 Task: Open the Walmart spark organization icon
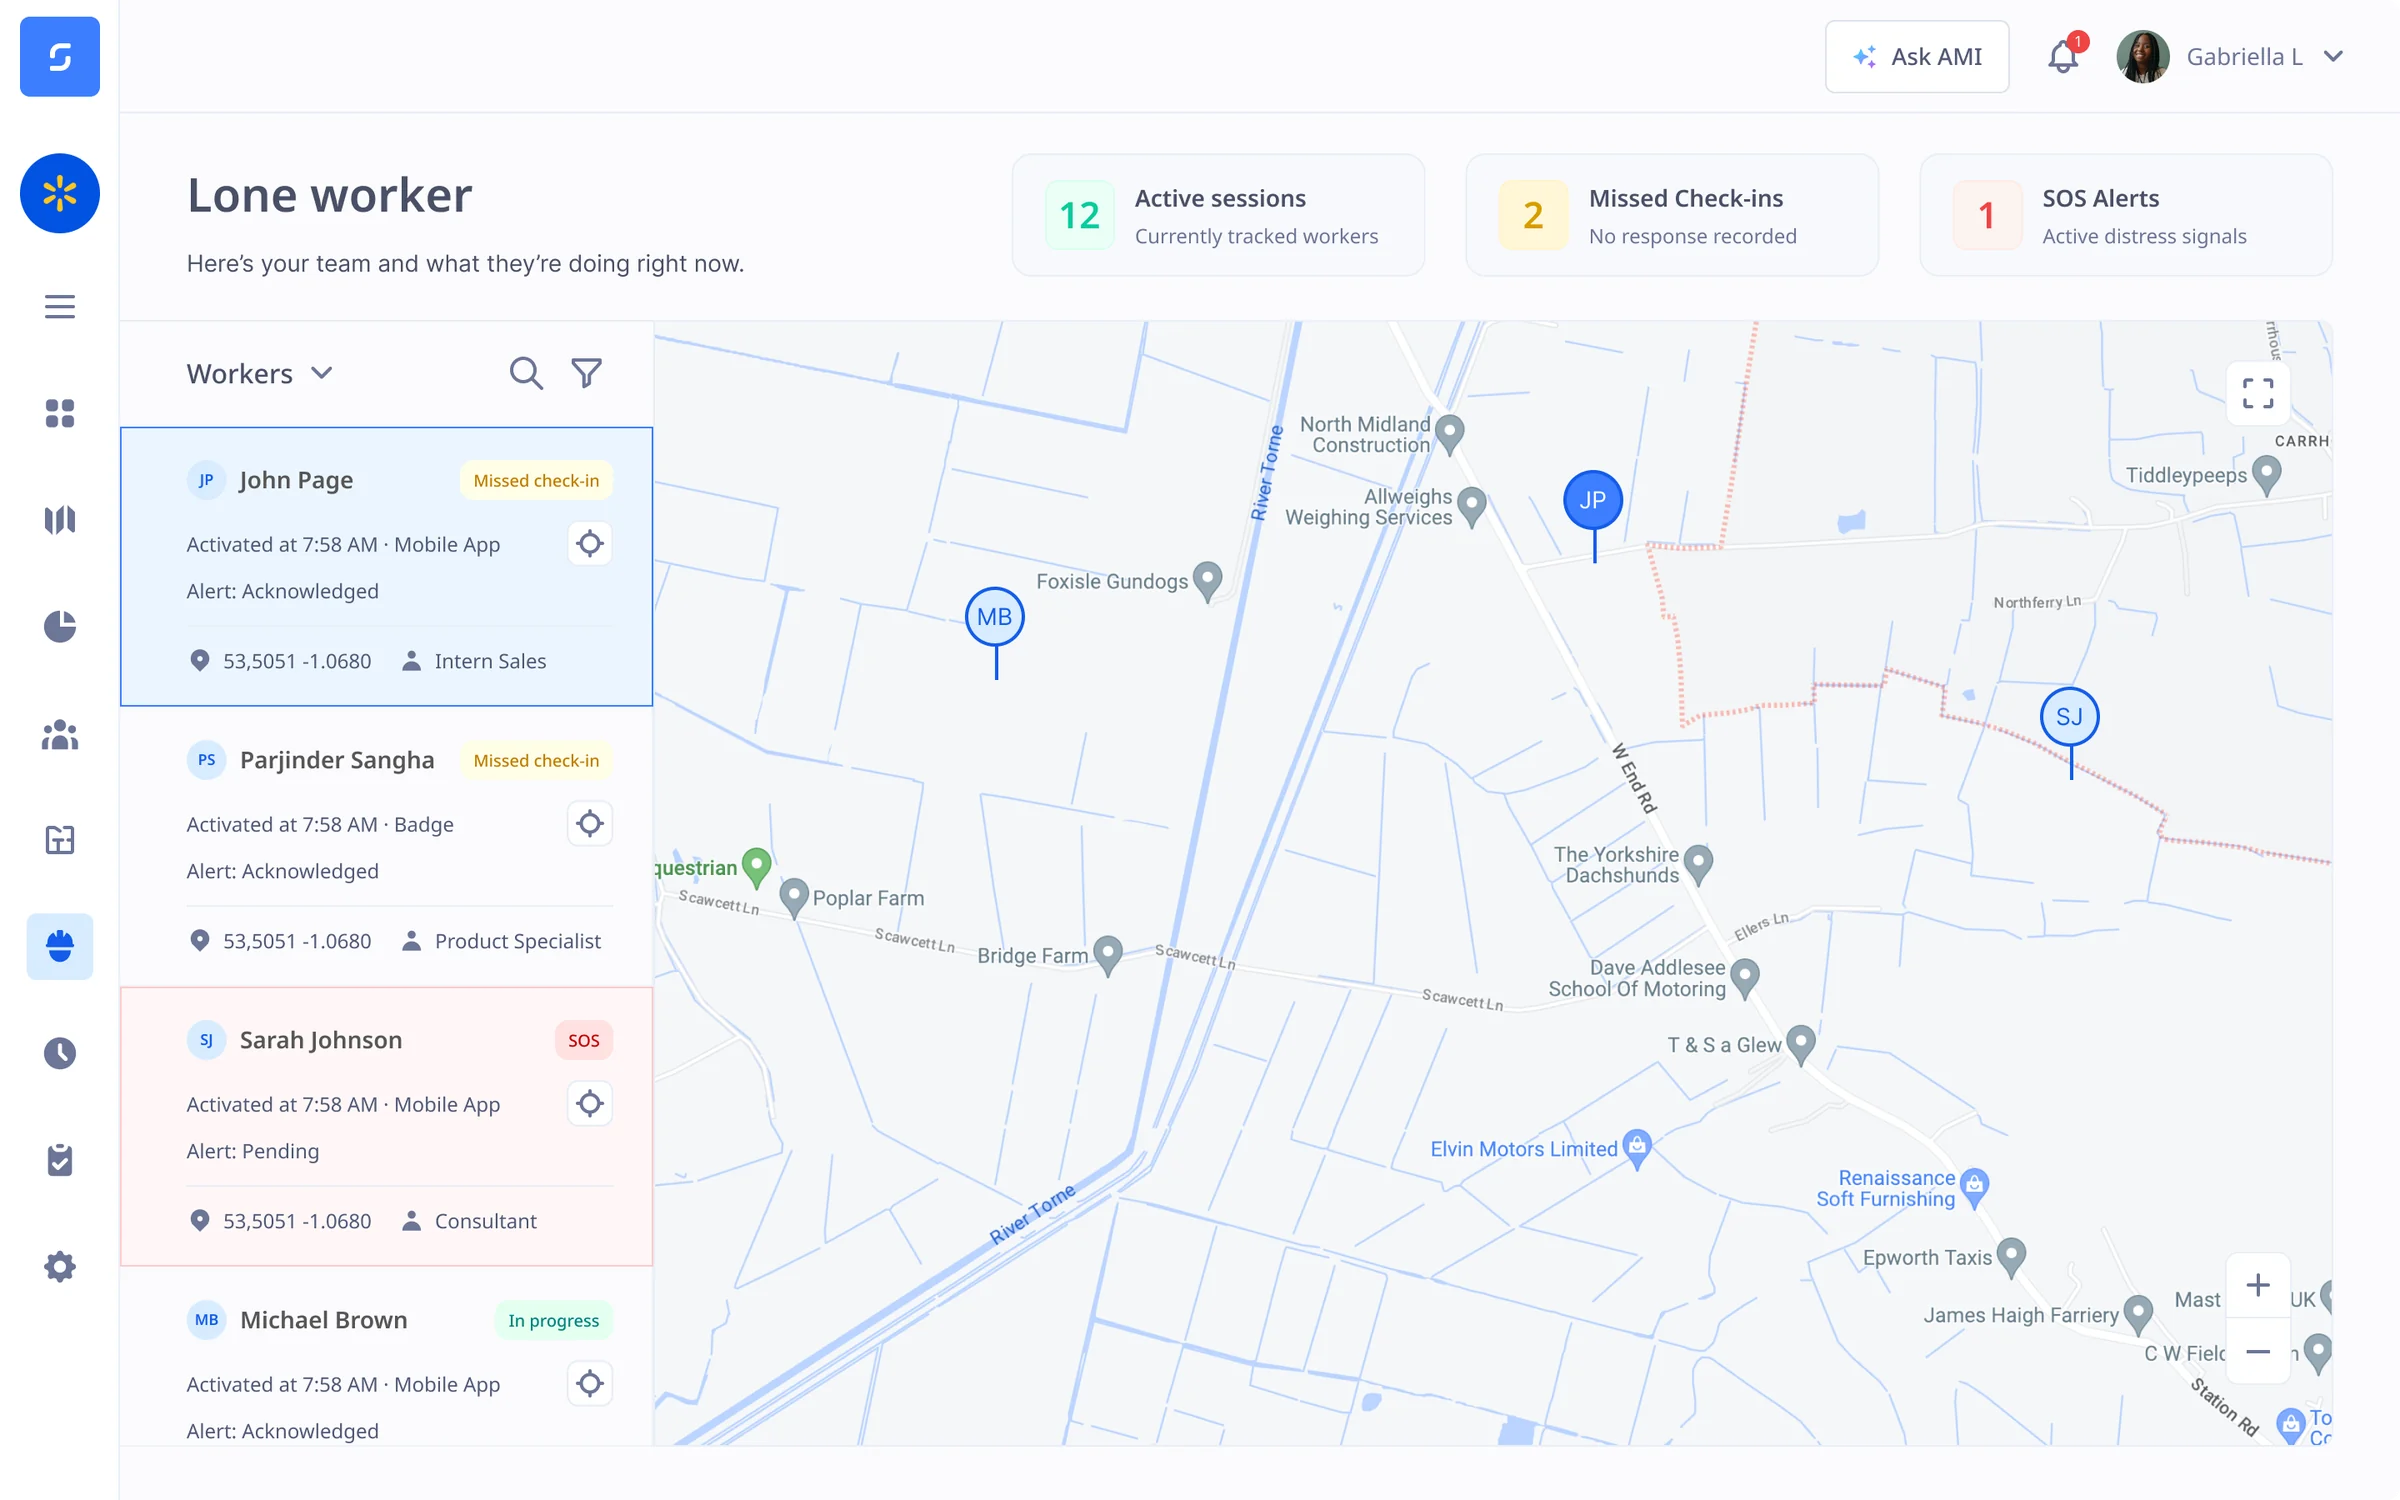coord(60,193)
